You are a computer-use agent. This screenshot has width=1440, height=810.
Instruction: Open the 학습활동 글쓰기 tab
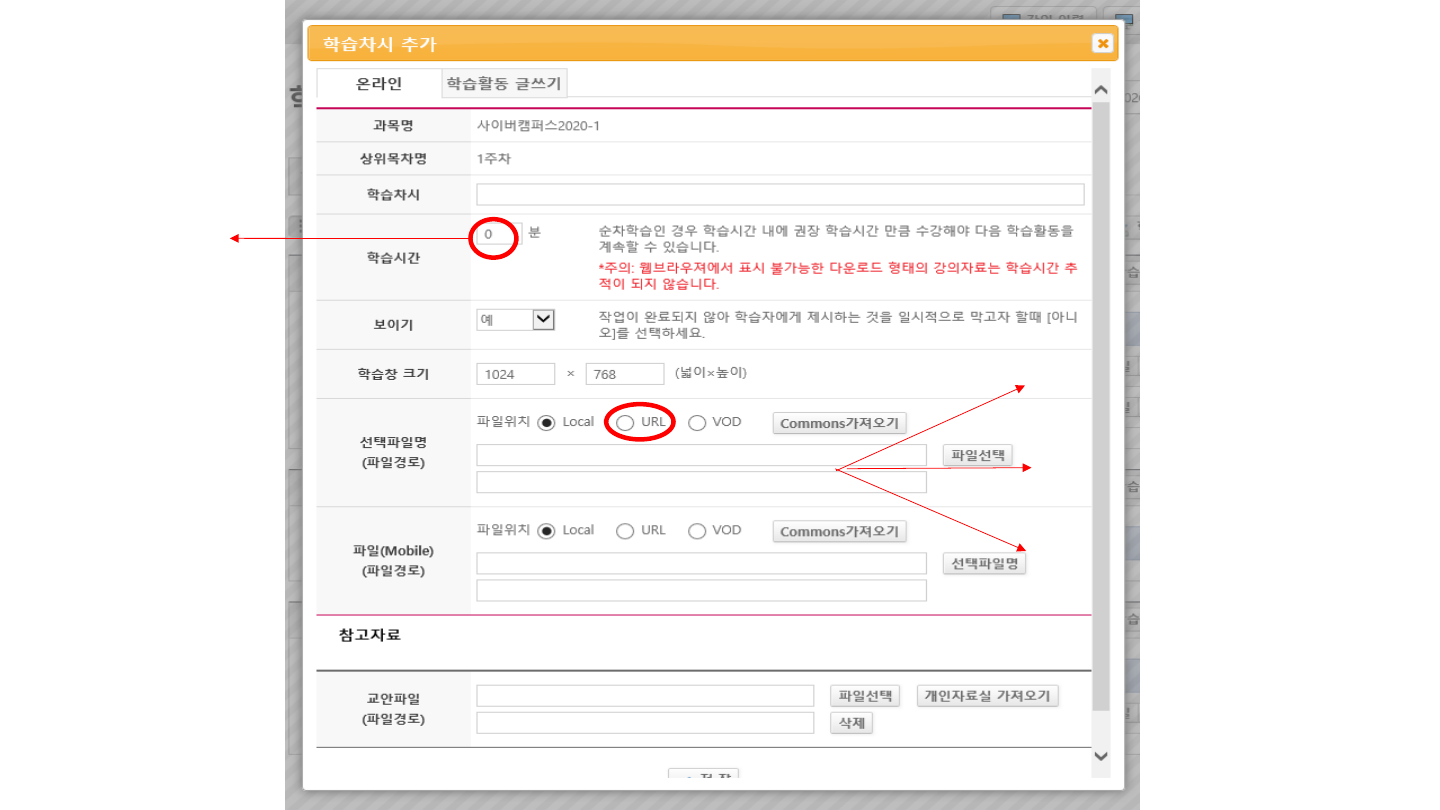(x=504, y=84)
